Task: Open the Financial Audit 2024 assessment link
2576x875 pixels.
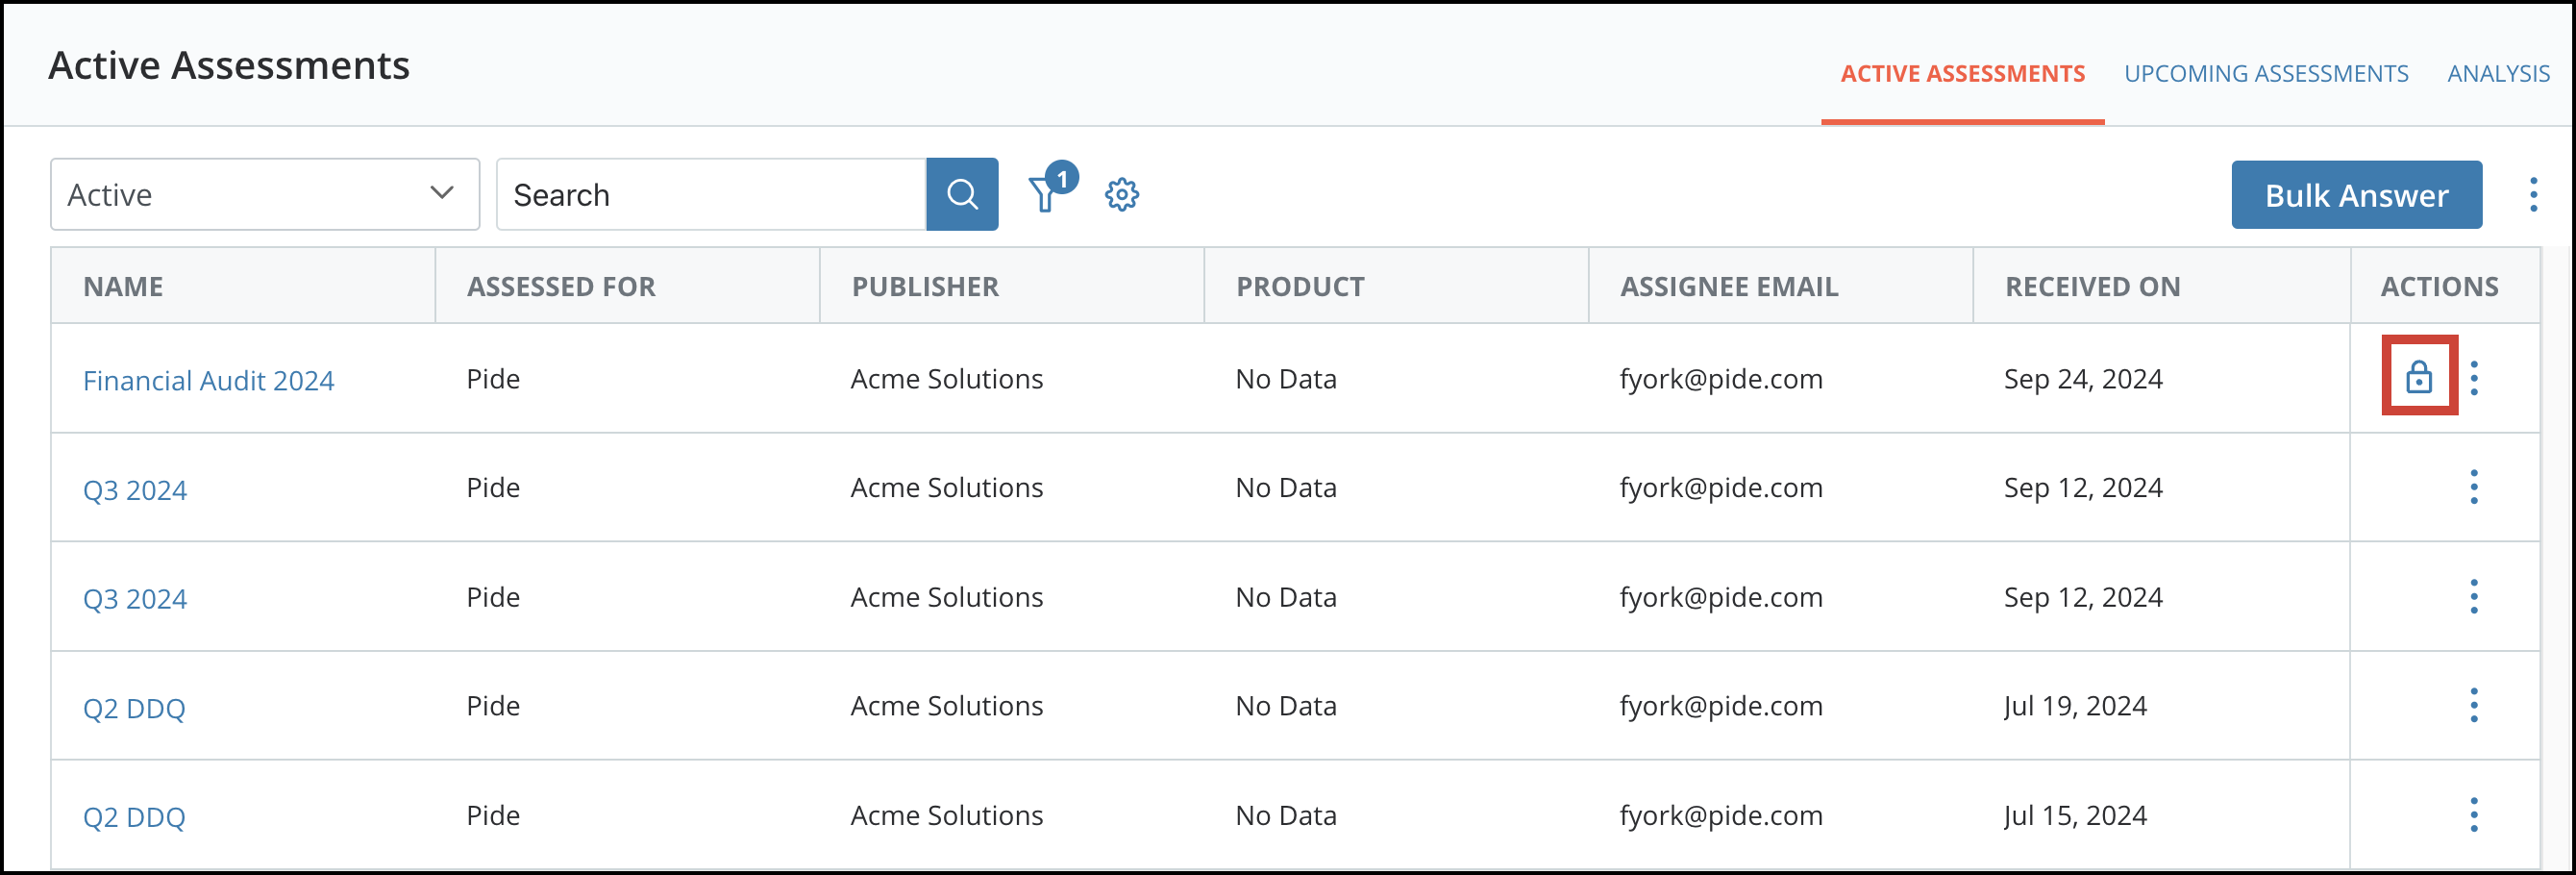Action: click(208, 380)
